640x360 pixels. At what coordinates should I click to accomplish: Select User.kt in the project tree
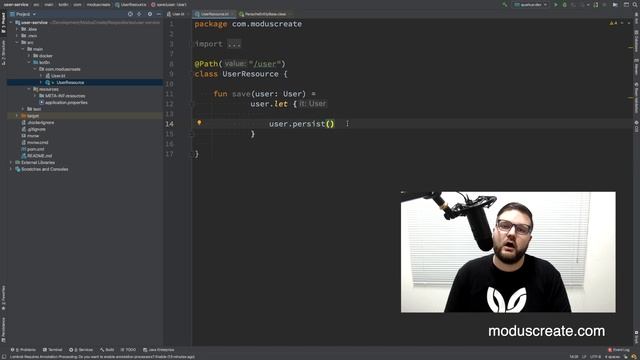point(58,76)
